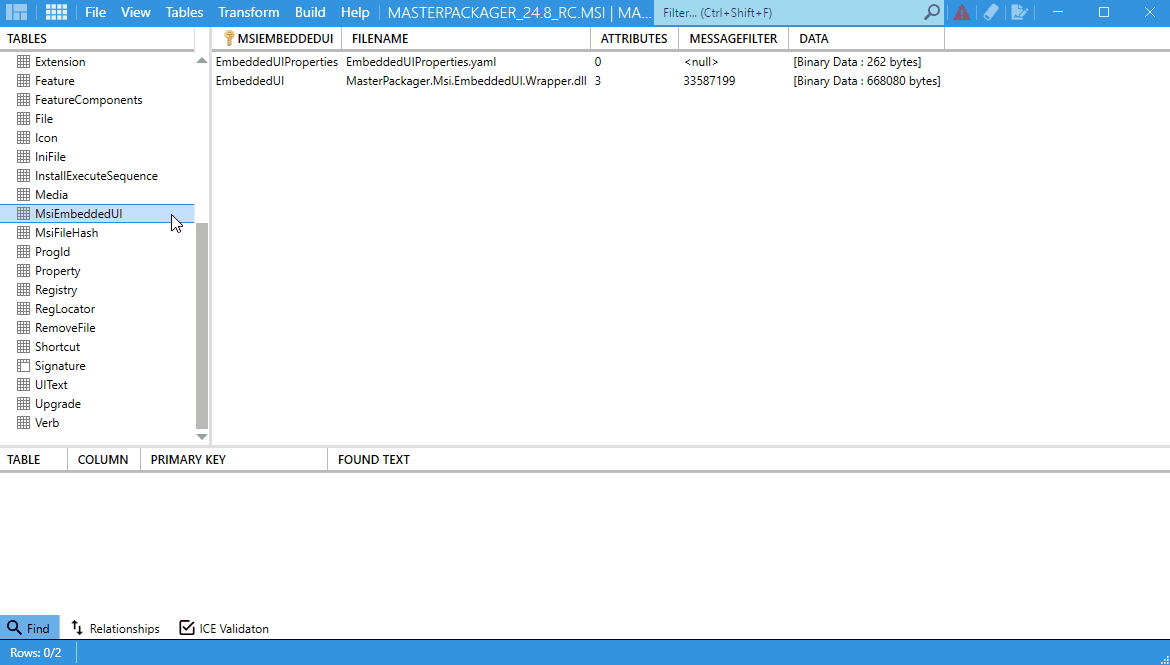Click the MasterPackager.Msi.EmbeddedUI.Wrapper.dll cell
The image size is (1170, 665).
pos(466,81)
